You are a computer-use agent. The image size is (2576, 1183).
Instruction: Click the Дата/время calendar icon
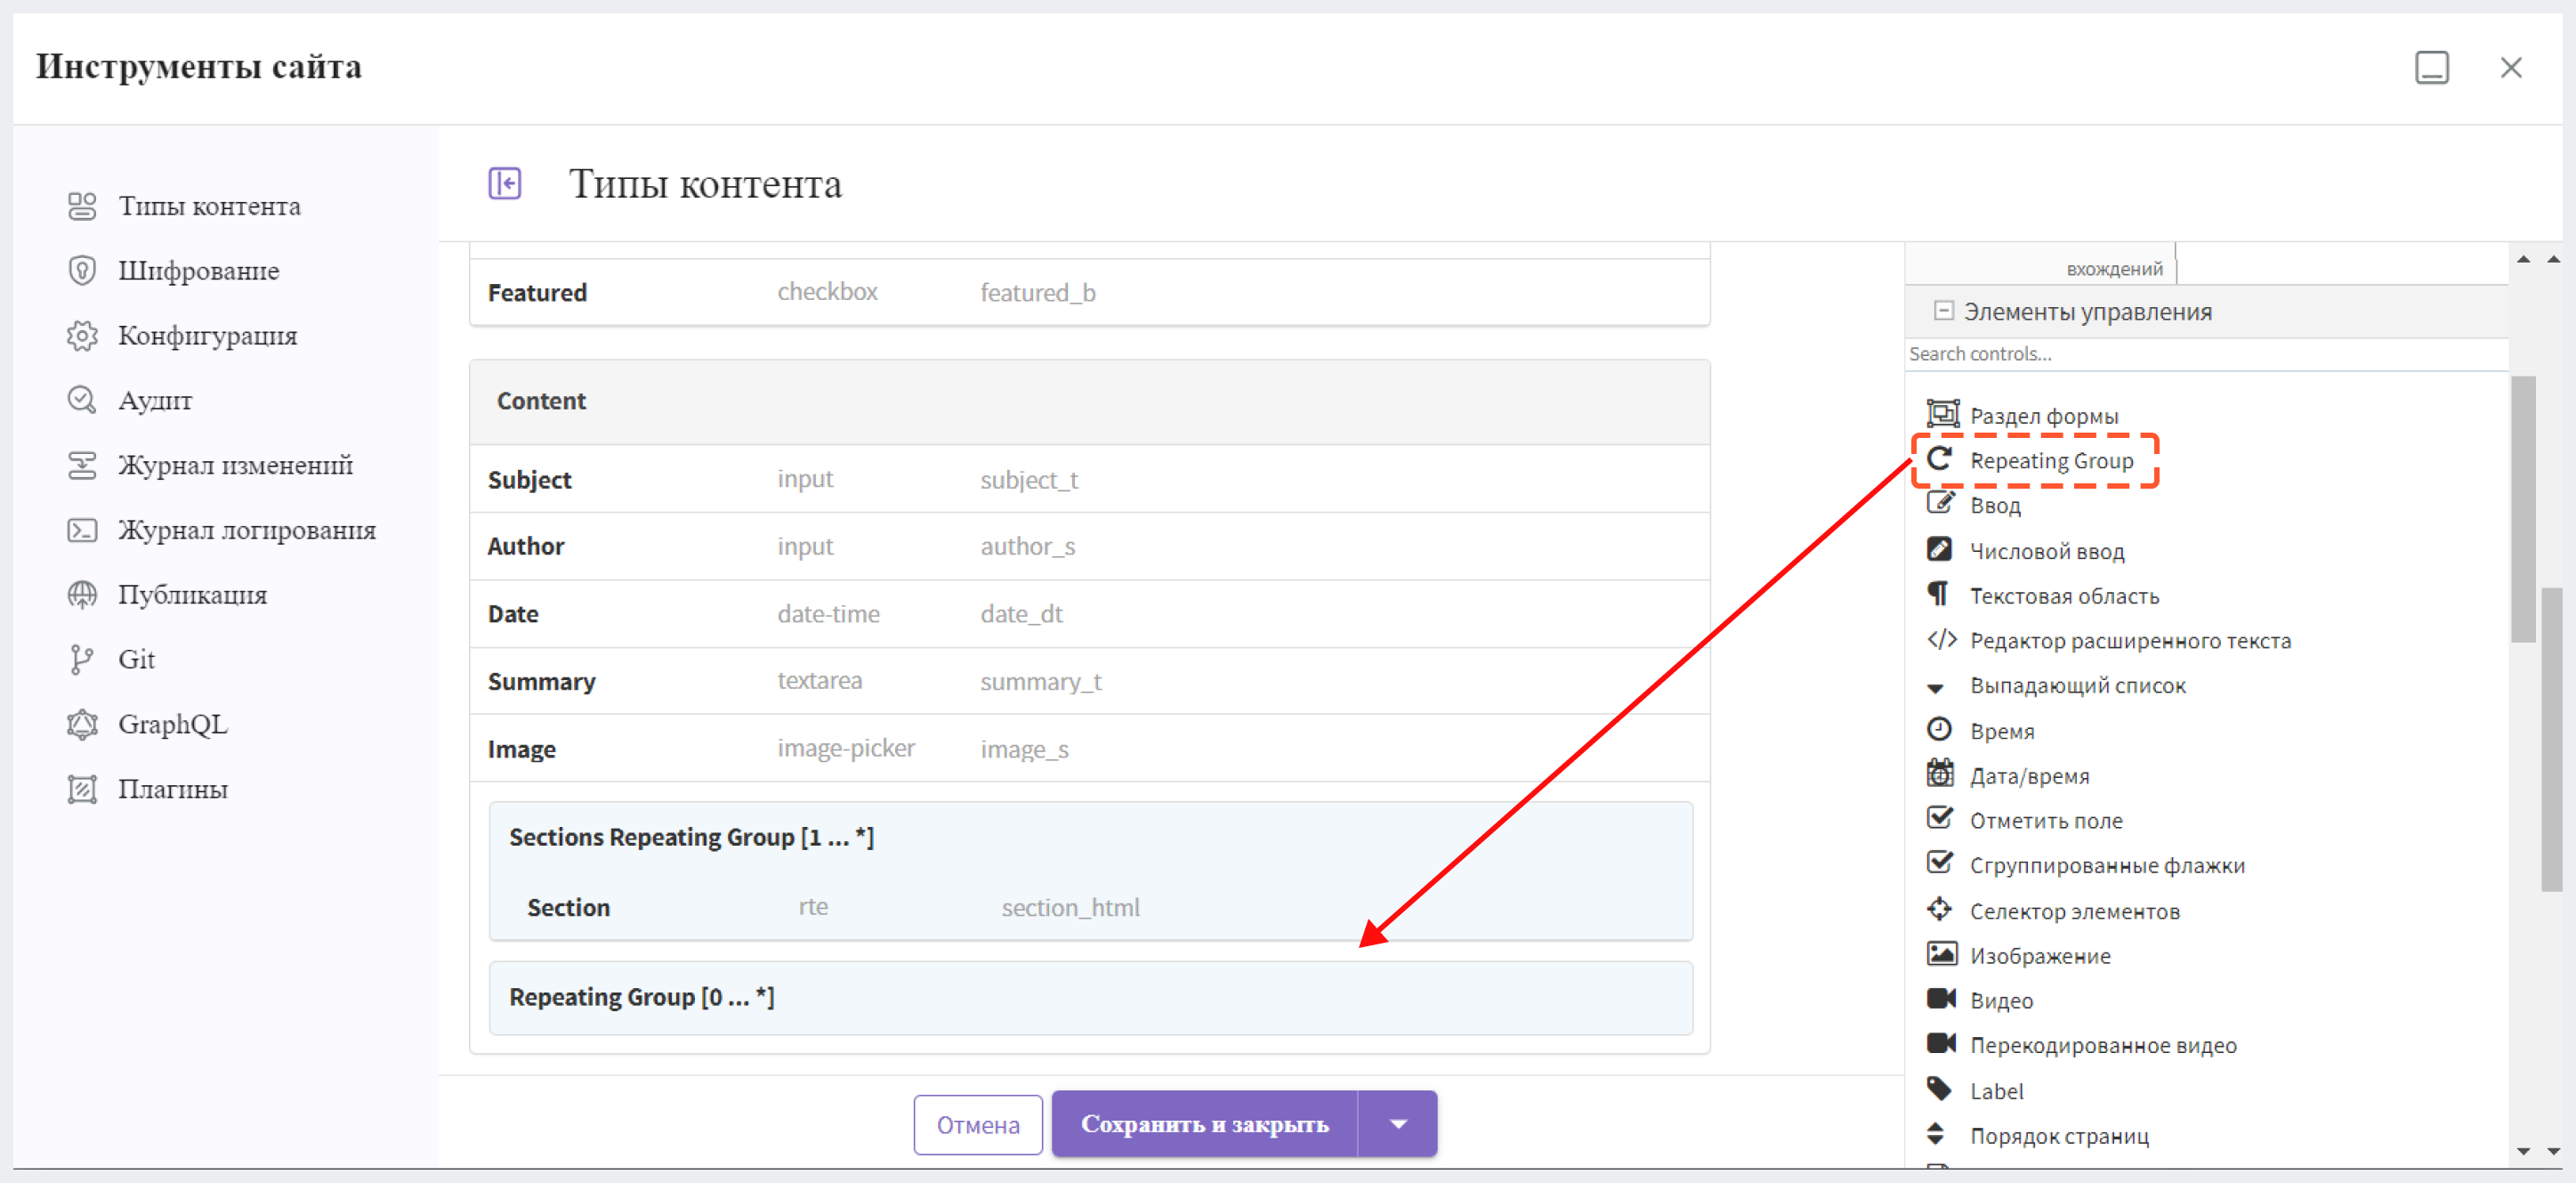click(1939, 774)
